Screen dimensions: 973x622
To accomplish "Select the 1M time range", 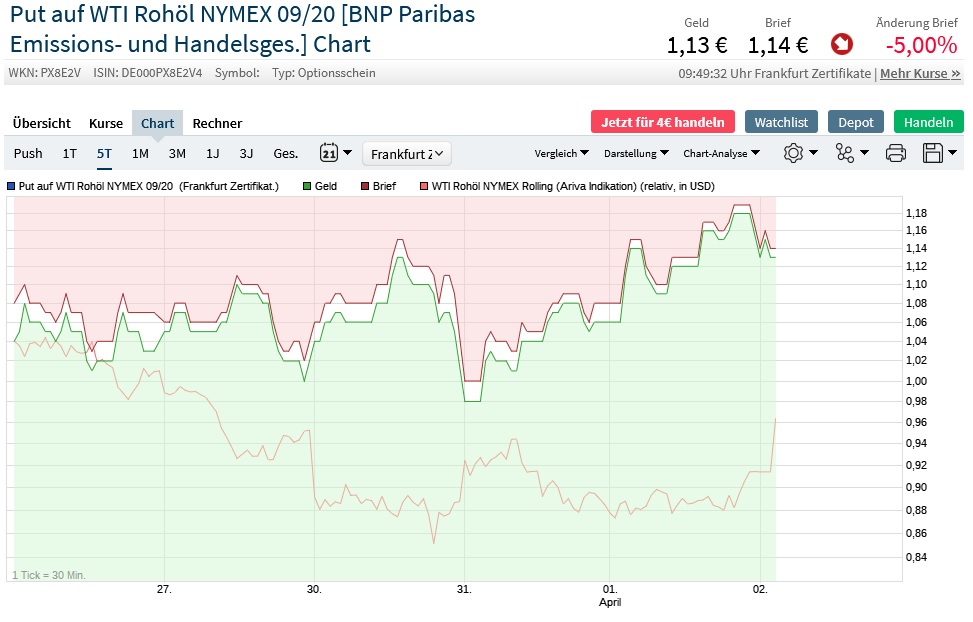I will point(140,153).
